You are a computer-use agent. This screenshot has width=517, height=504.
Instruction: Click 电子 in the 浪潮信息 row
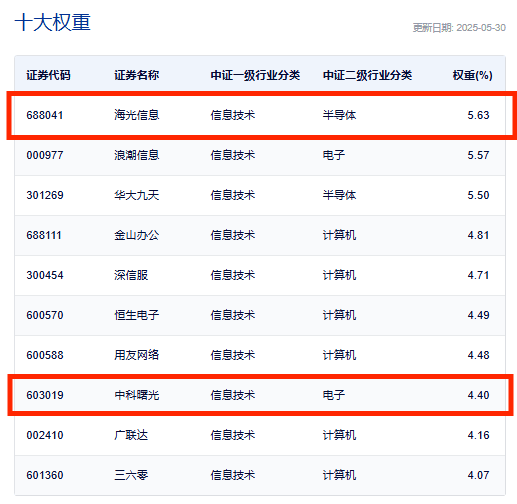pyautogui.click(x=334, y=155)
